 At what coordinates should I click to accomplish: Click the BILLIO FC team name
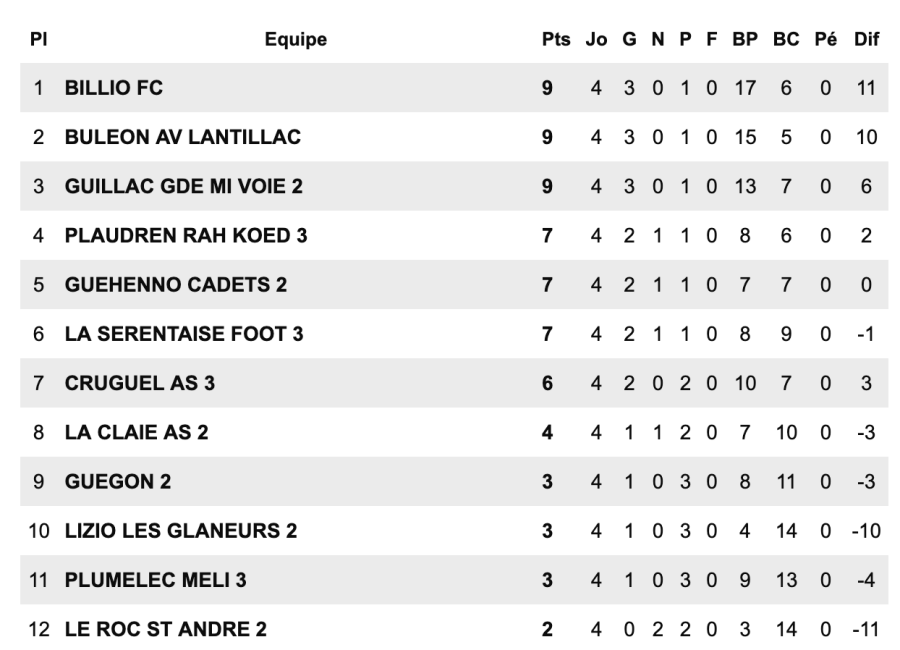point(113,88)
